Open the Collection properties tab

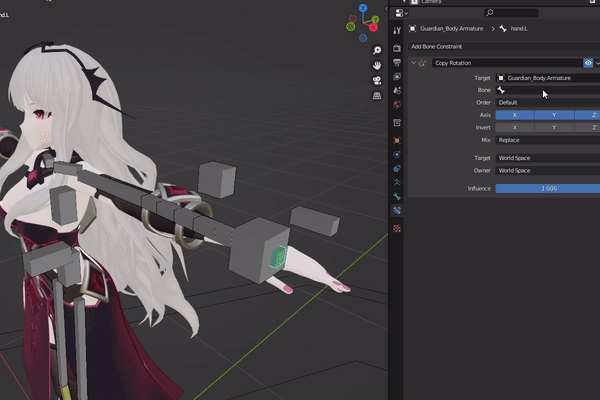point(397,123)
